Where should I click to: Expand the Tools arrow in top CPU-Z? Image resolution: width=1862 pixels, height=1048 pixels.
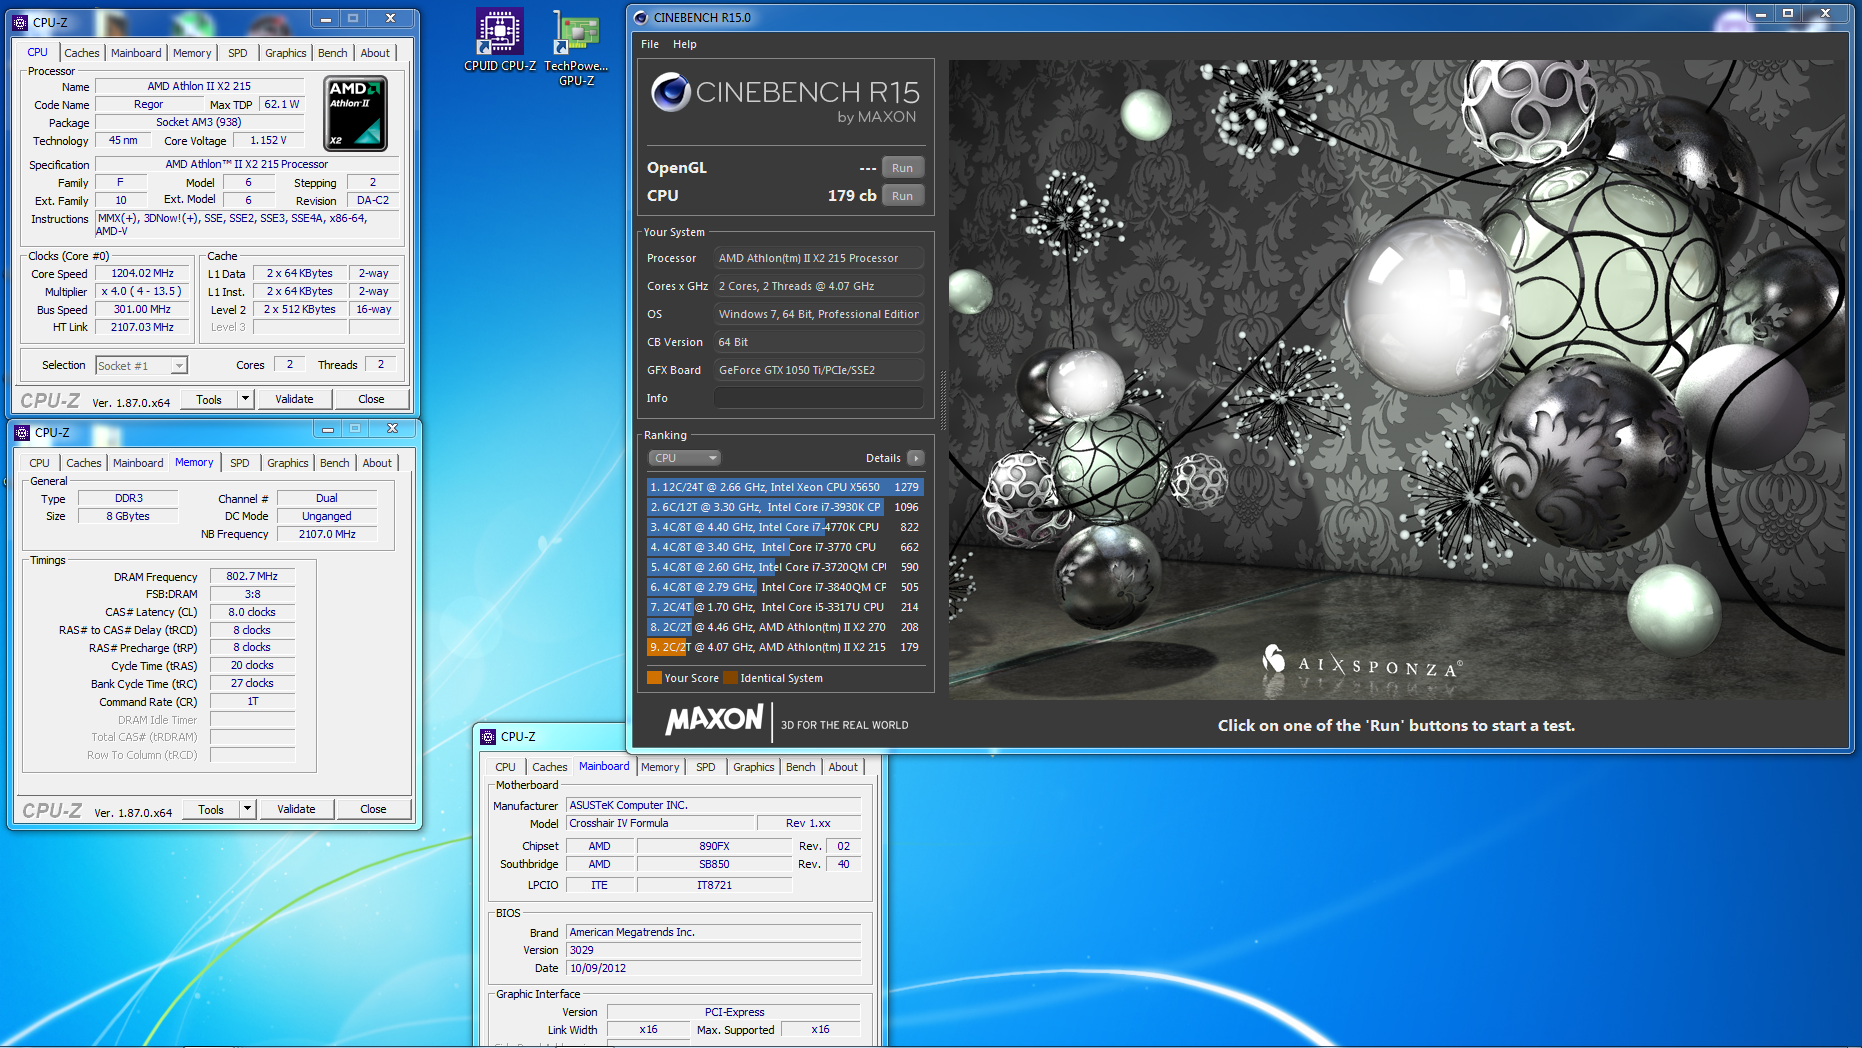245,399
